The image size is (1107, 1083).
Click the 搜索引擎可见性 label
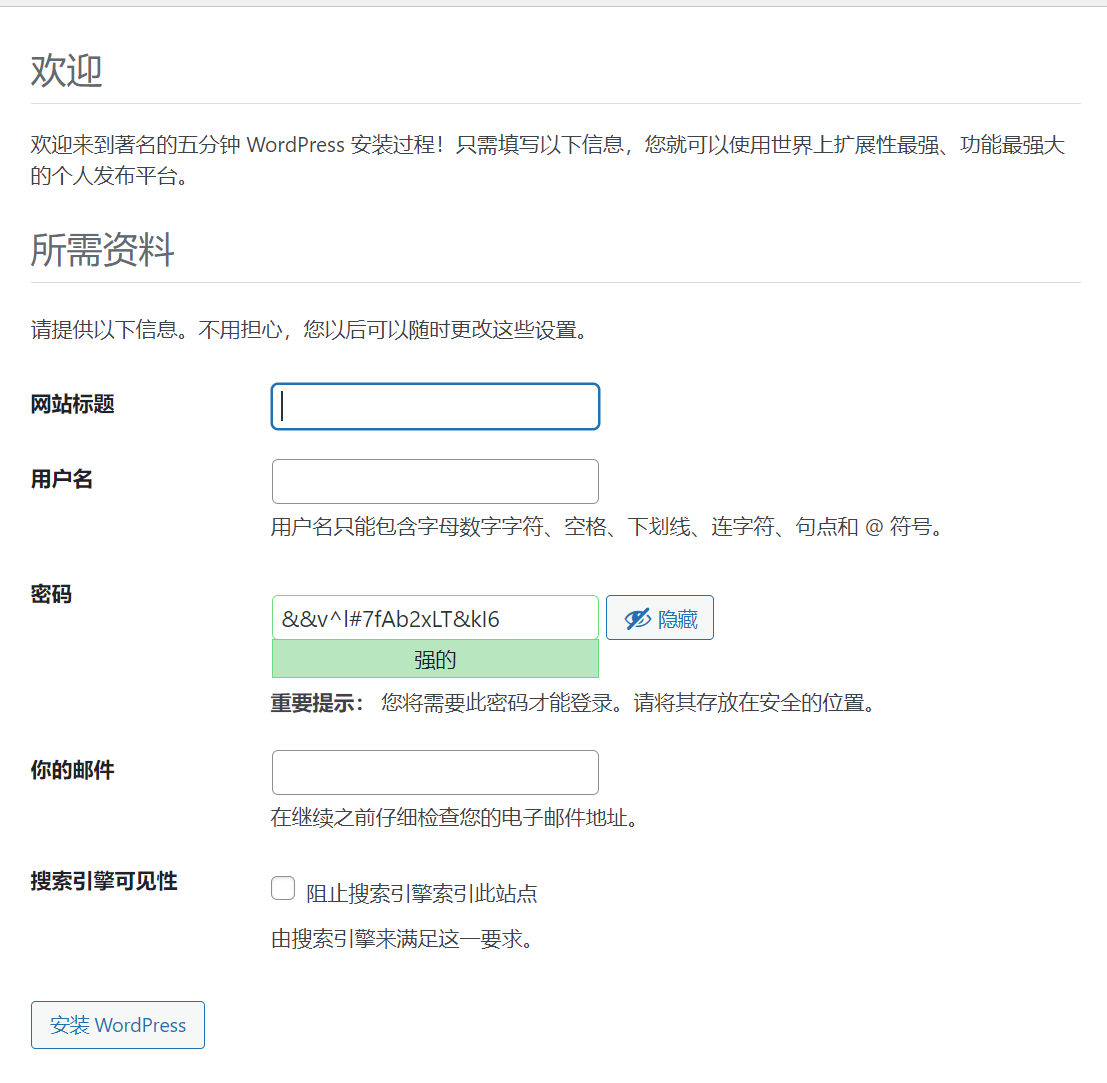tap(104, 881)
